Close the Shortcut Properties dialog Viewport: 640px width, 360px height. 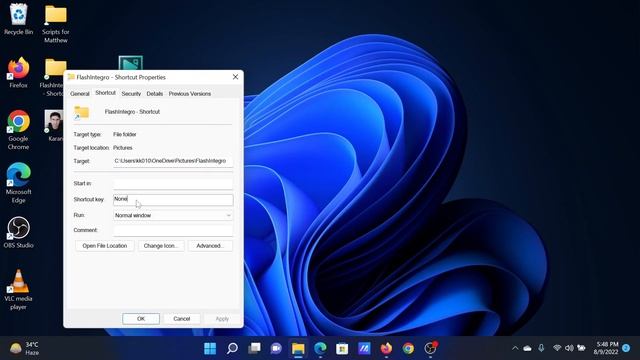click(236, 77)
